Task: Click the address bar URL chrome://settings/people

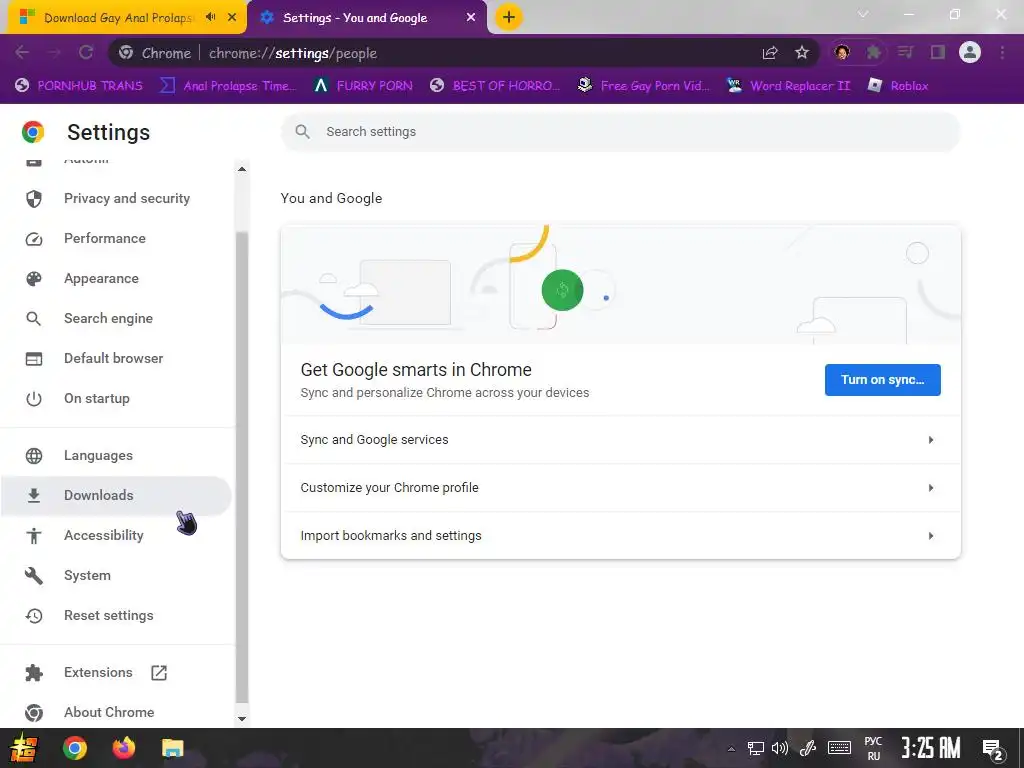Action: coord(293,54)
